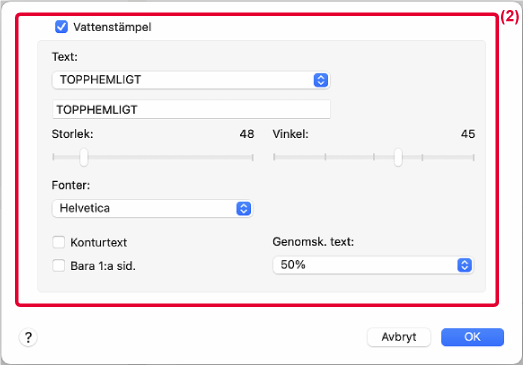Click the left end of Vinkel slider track

(x=275, y=157)
